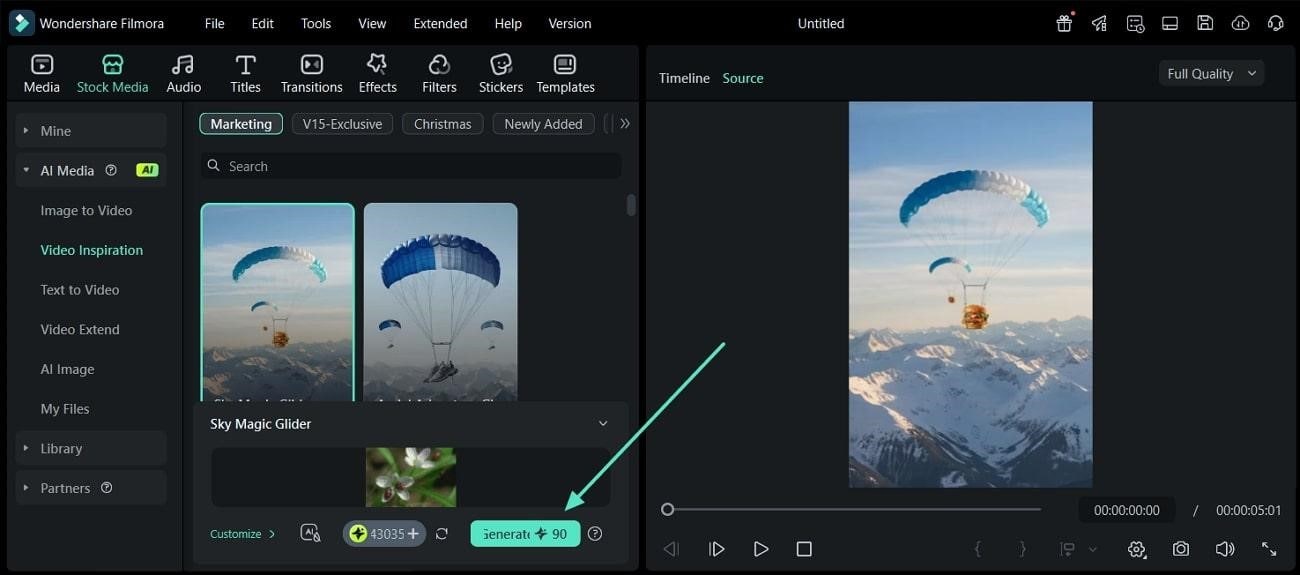The image size is (1300, 575).
Task: Open the Version menu
Action: tap(570, 23)
